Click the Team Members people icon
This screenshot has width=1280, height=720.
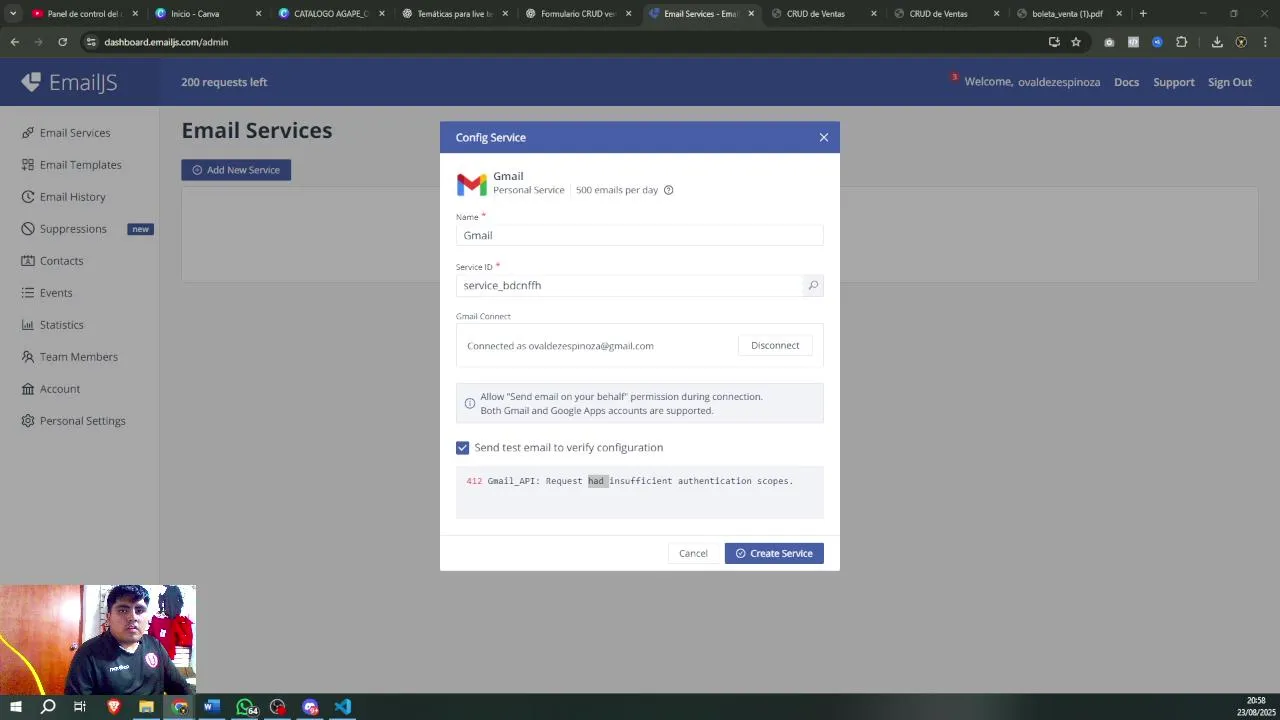coord(28,357)
